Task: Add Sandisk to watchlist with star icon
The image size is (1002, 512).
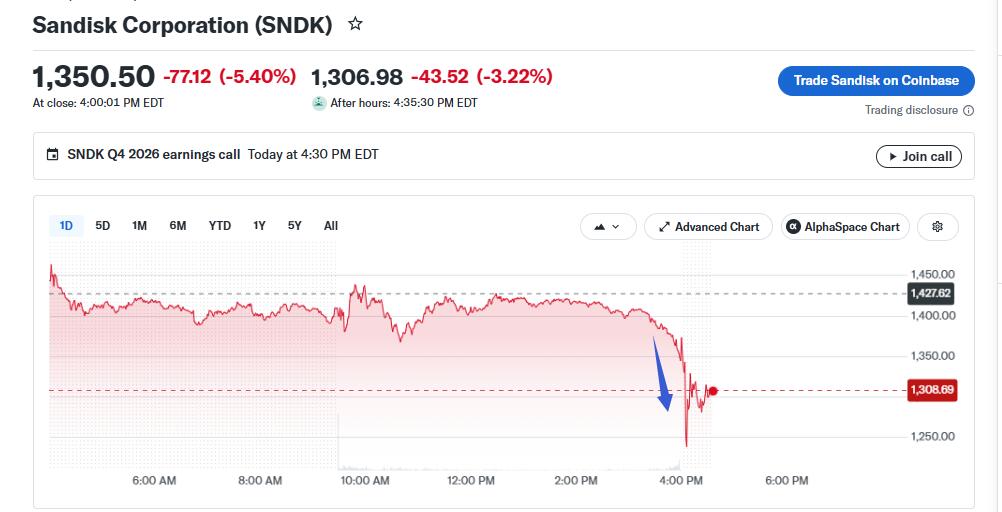Action: (x=355, y=24)
